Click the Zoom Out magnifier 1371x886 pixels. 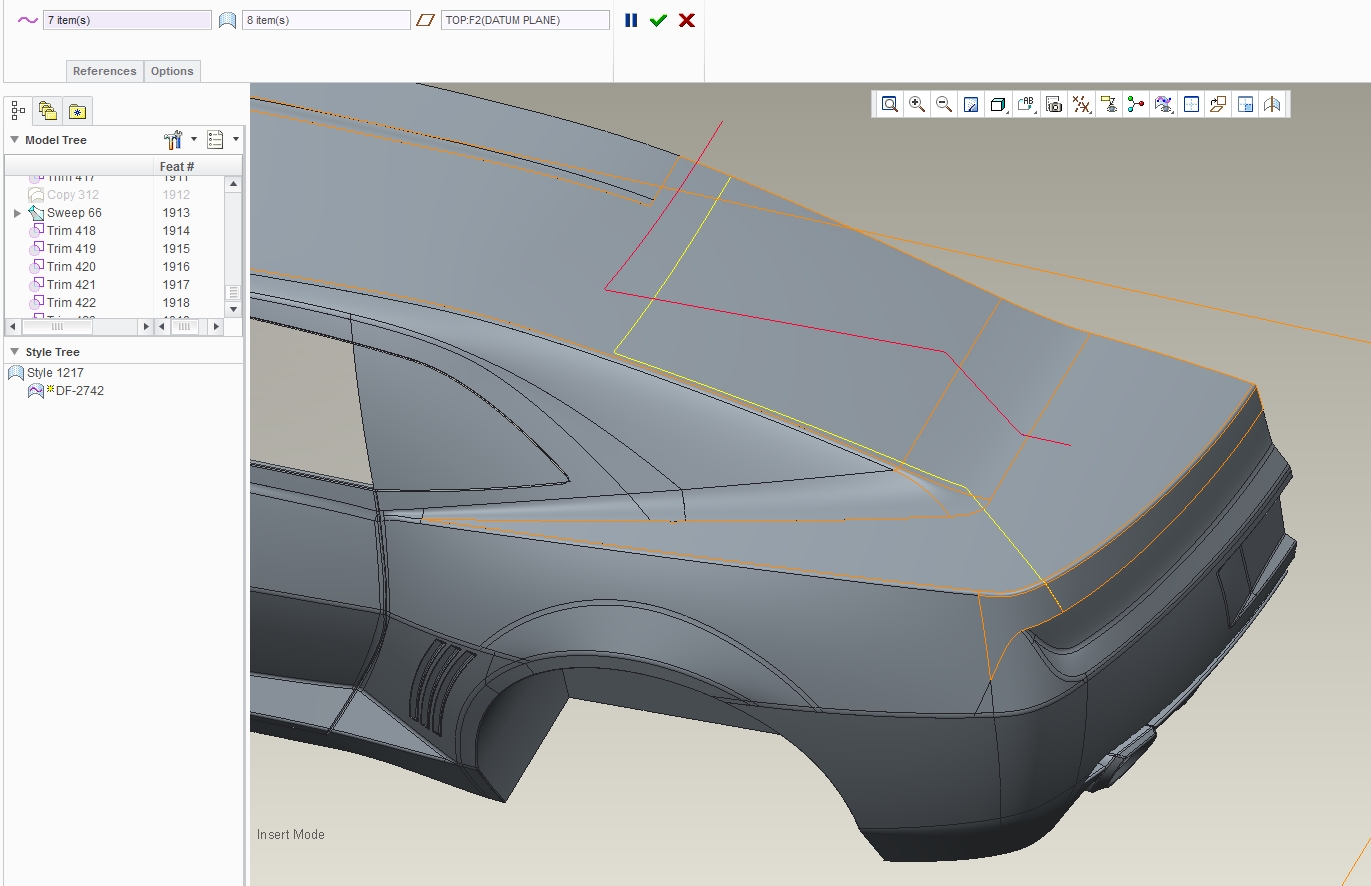(943, 104)
